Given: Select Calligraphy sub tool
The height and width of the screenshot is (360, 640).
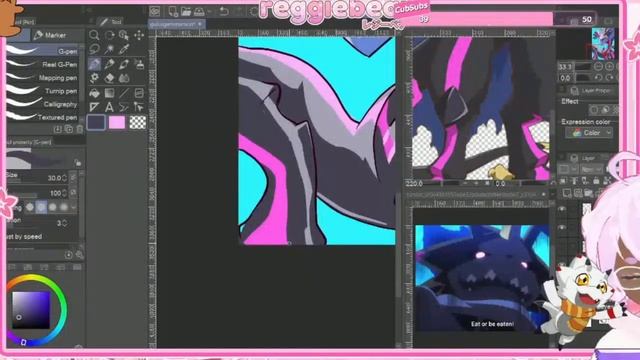Looking at the screenshot, I should coord(42,104).
